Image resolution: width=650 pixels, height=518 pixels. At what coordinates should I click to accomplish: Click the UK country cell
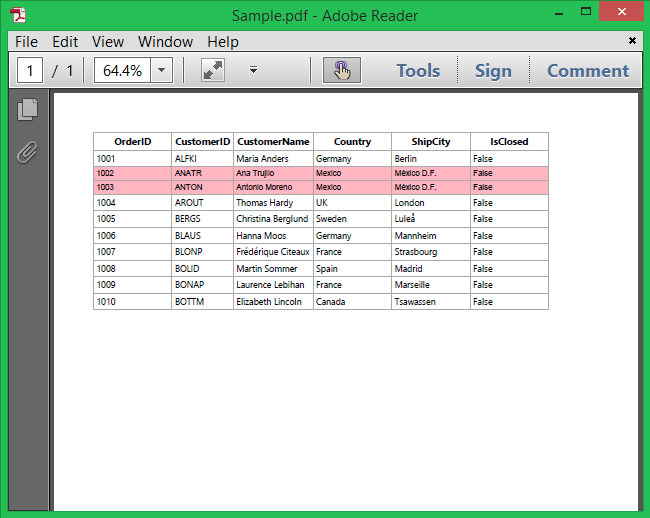[x=352, y=203]
